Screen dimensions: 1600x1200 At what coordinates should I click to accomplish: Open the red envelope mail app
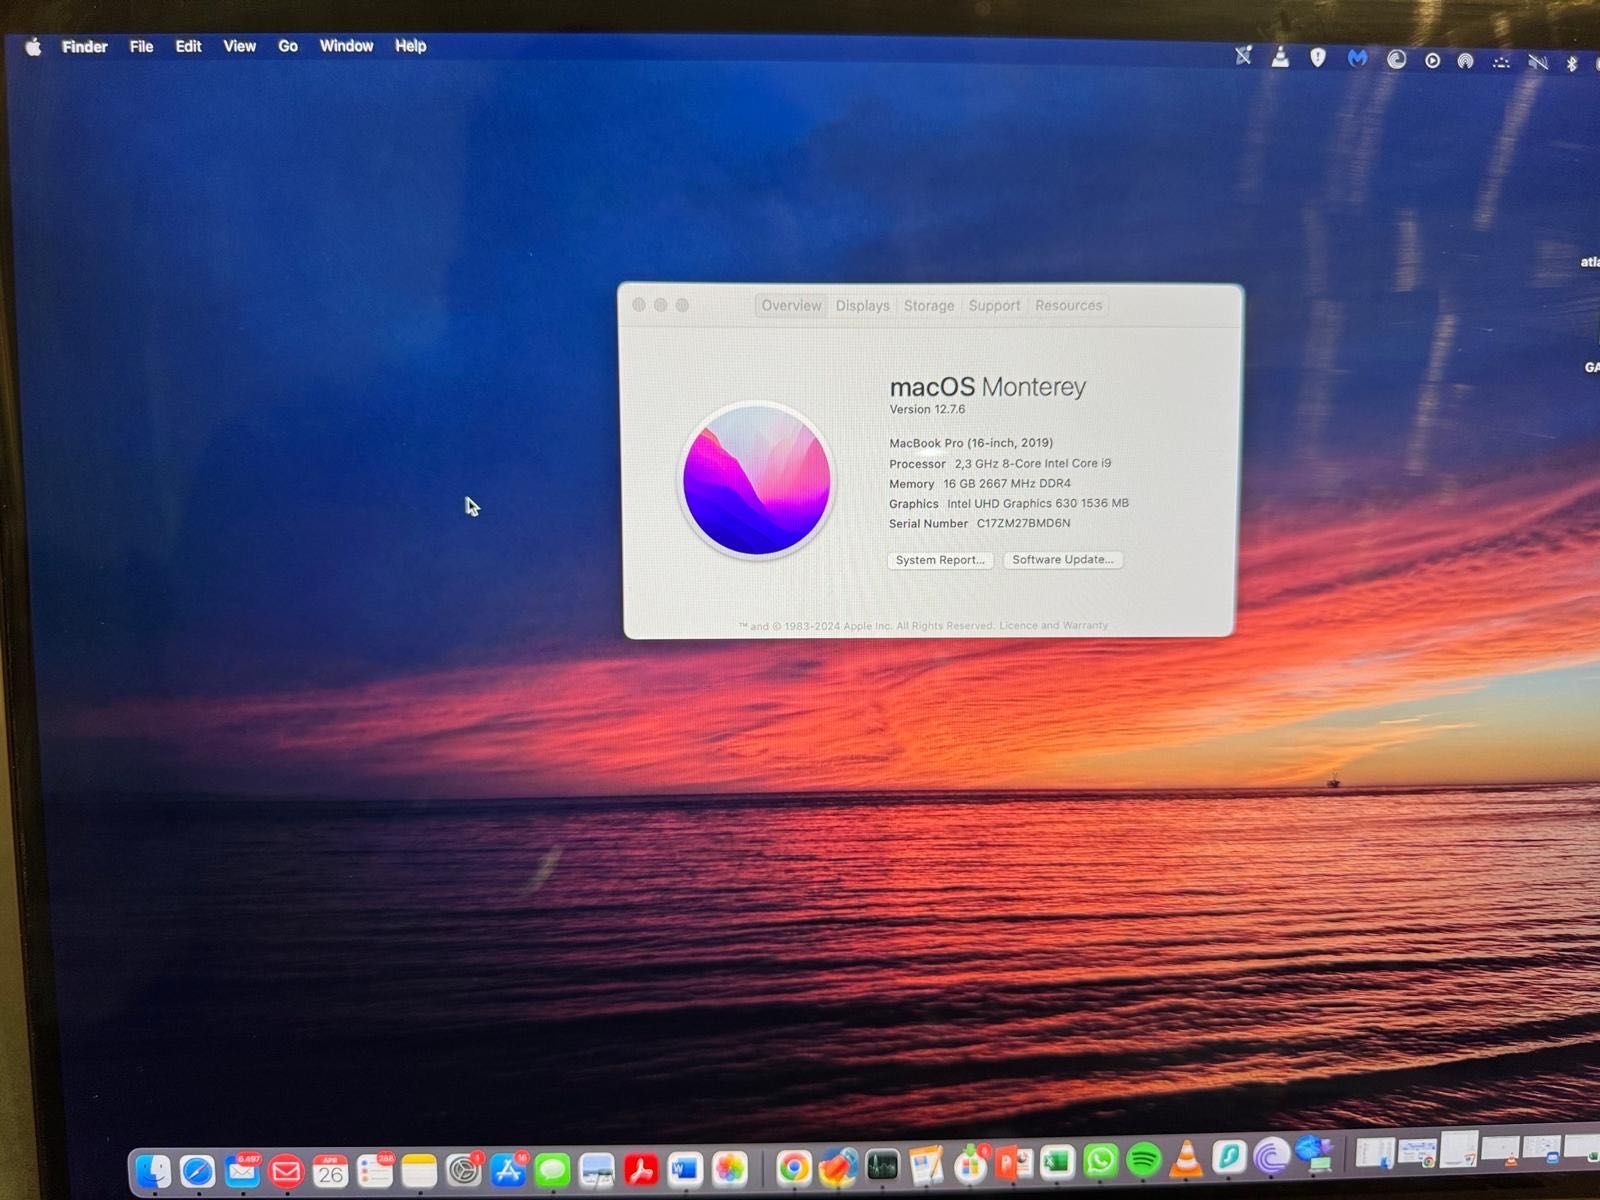pos(285,1169)
